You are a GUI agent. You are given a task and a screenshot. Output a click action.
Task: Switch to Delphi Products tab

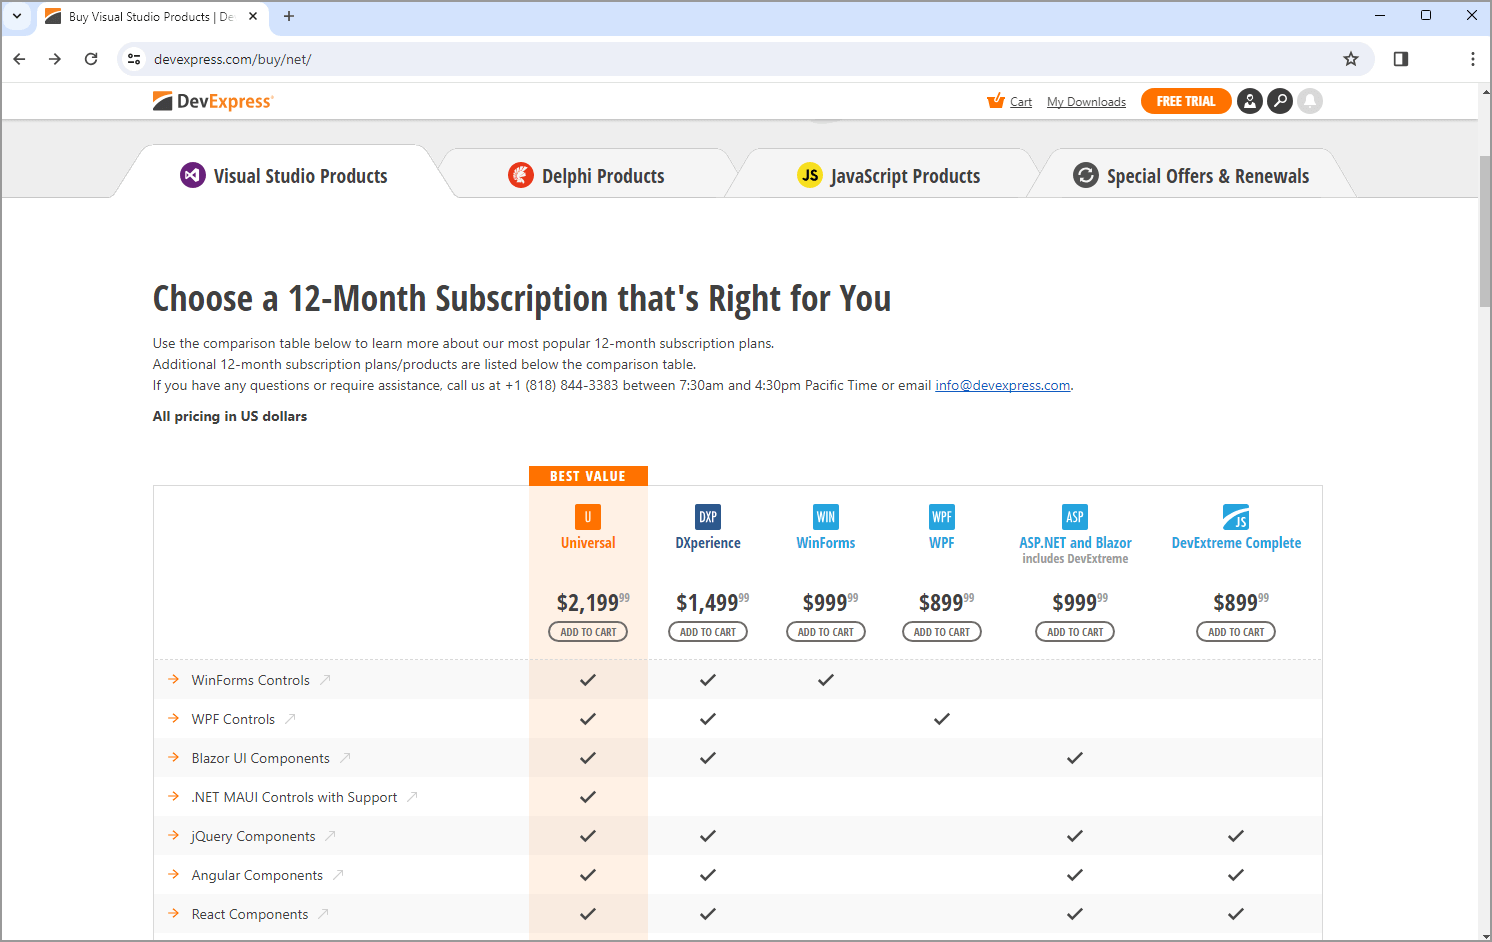click(x=587, y=176)
